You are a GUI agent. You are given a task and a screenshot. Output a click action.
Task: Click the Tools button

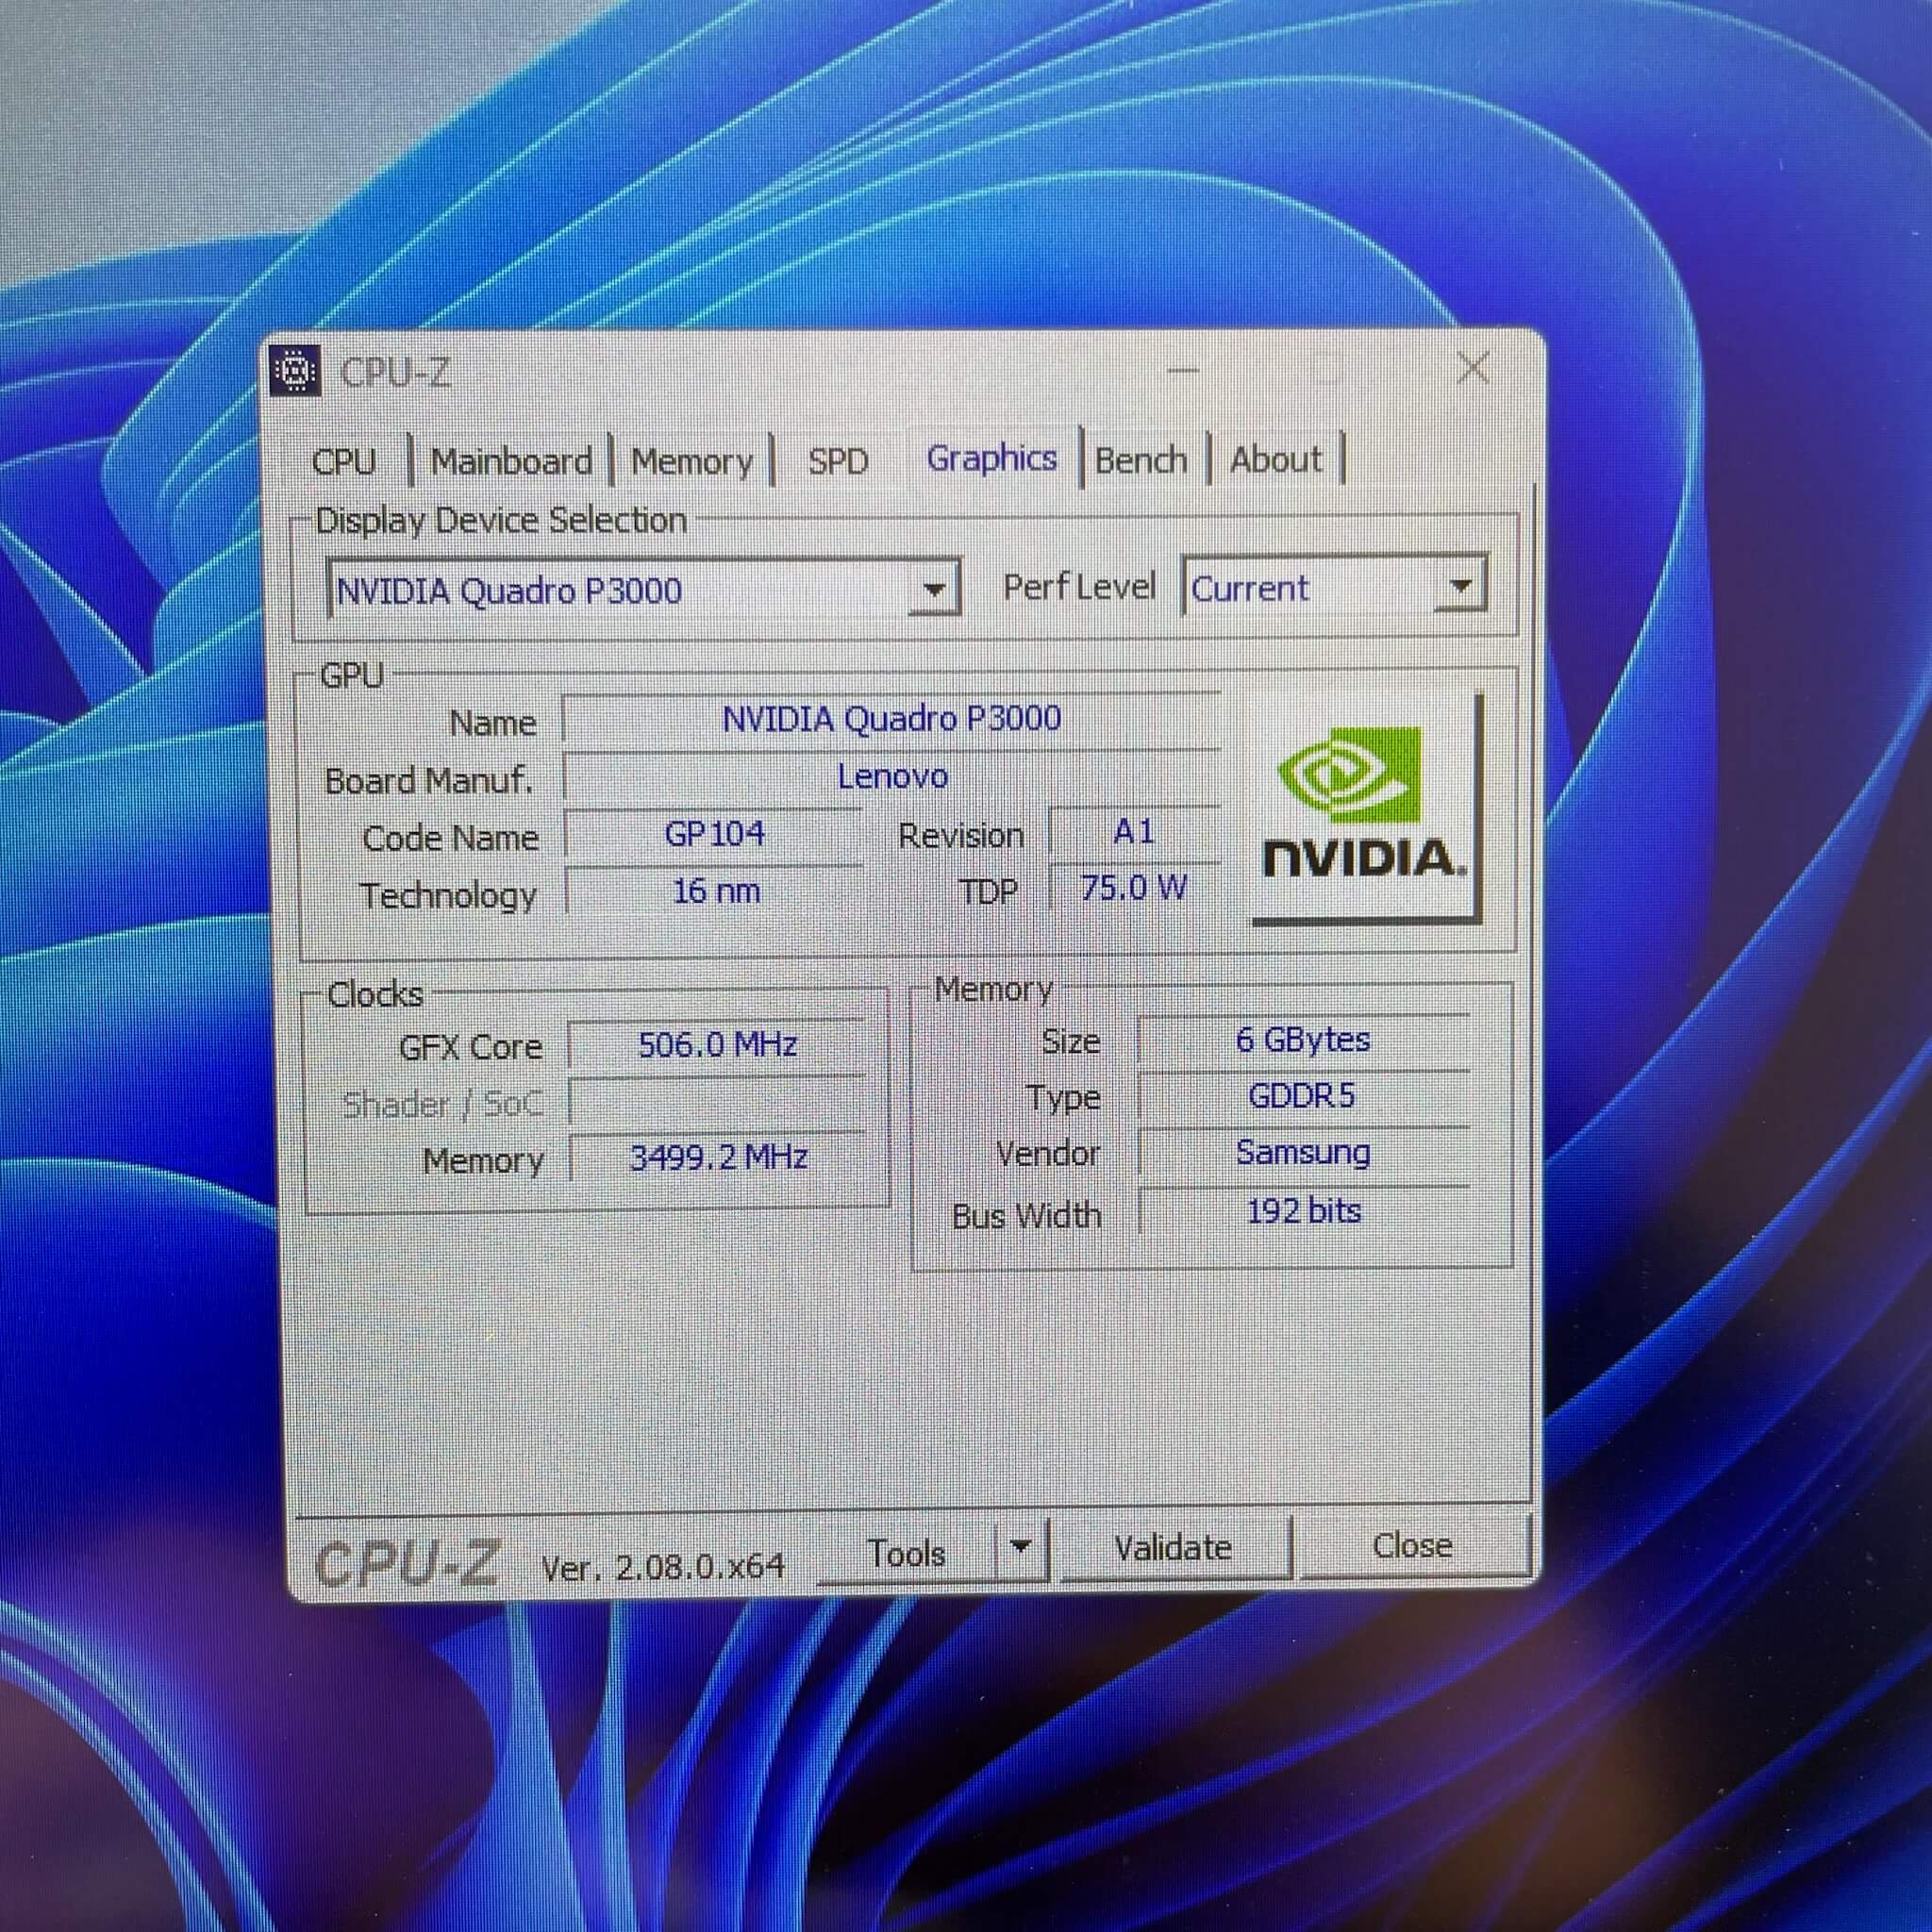907,1553
